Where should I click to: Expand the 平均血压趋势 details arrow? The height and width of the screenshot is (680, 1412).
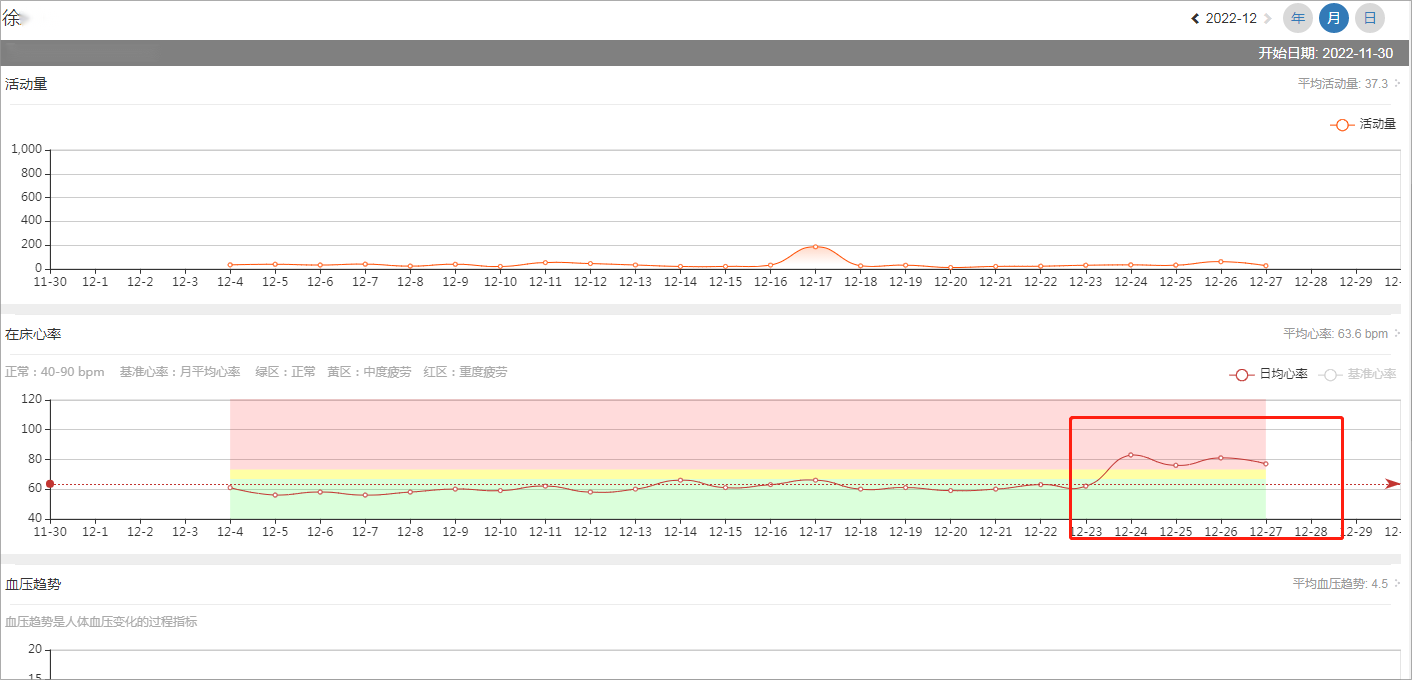click(x=1398, y=584)
